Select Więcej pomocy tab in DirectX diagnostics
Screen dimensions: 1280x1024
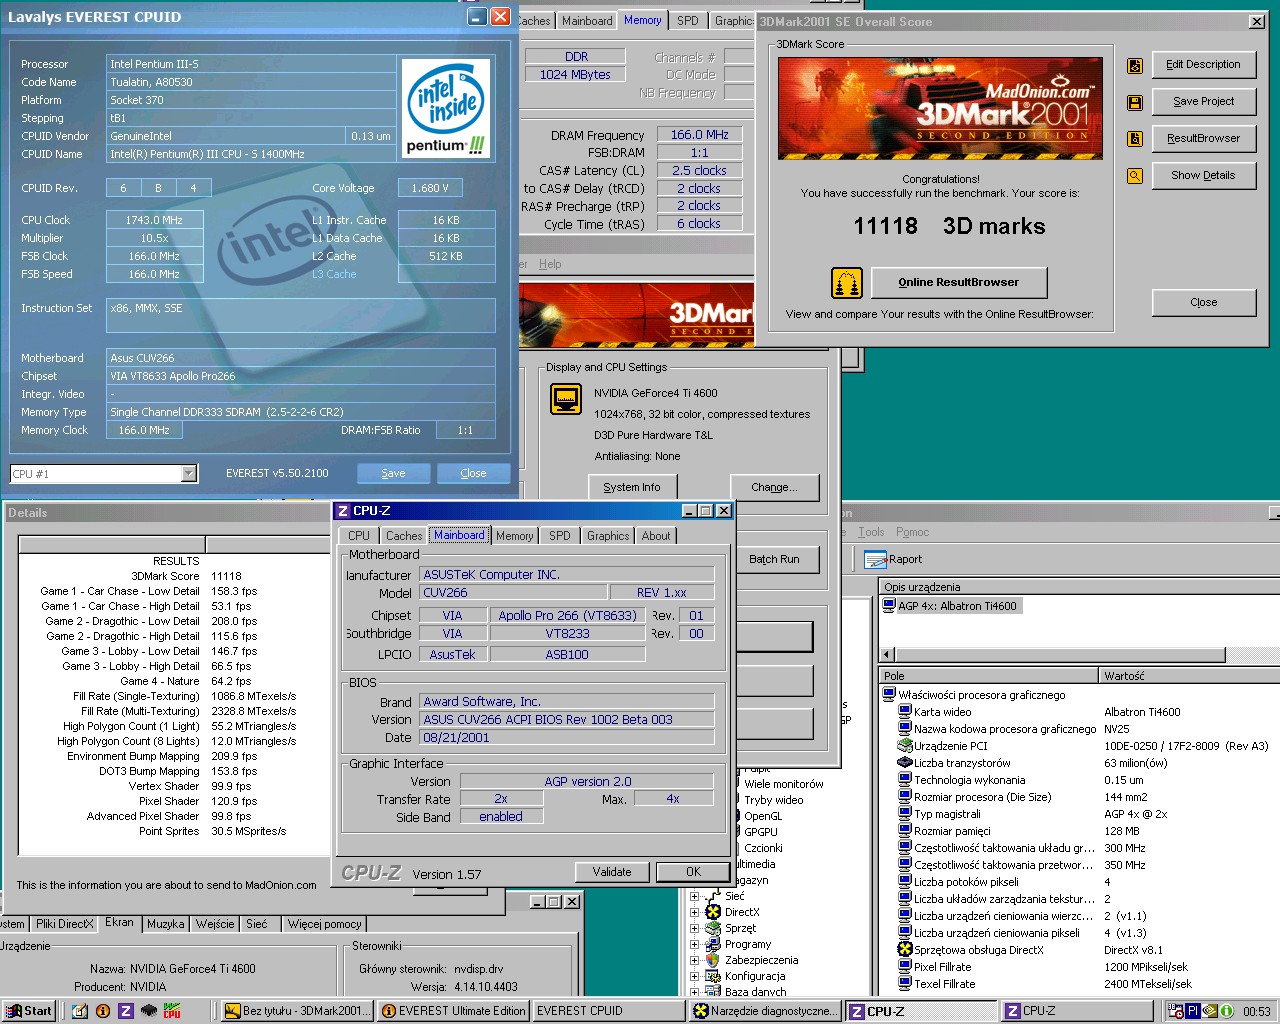[324, 924]
